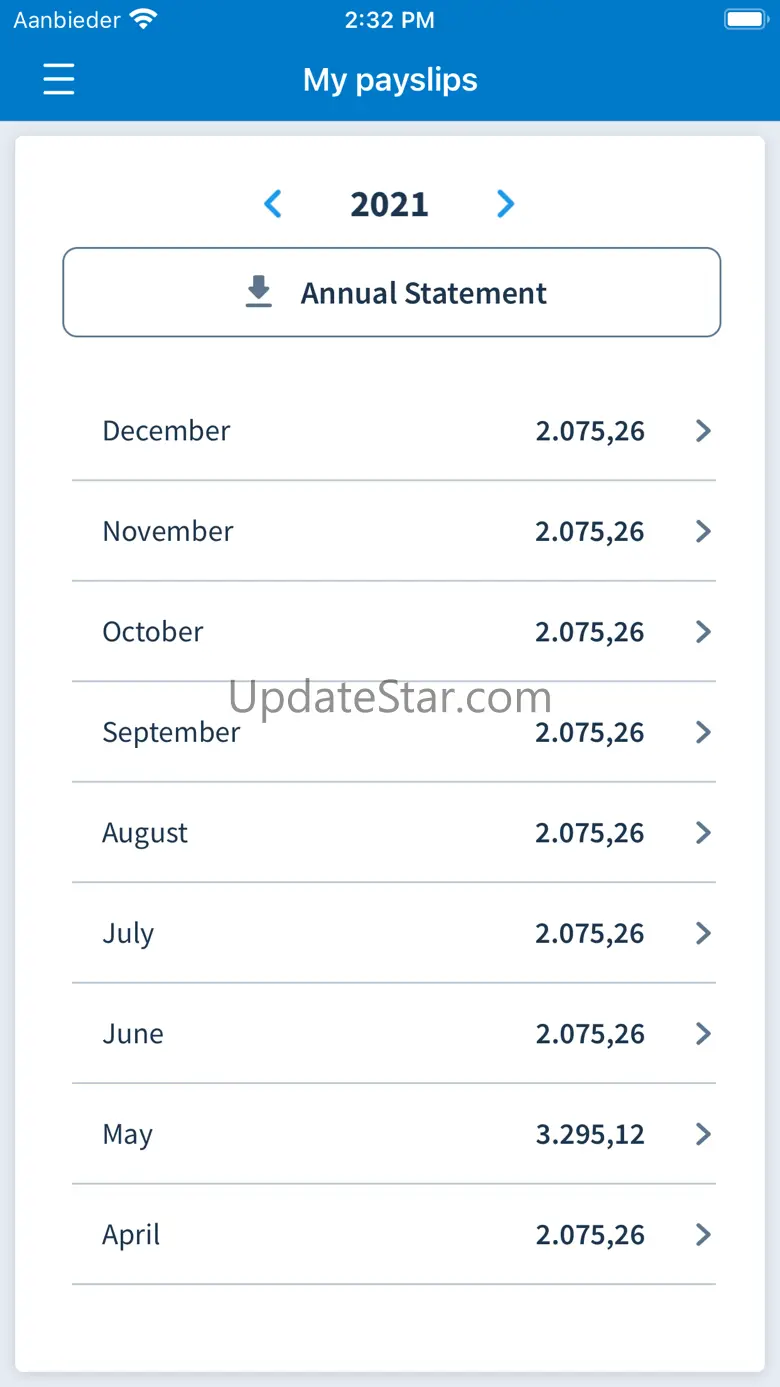Viewport: 780px width, 1387px height.
Task: Tap the Wi-Fi status icon
Action: tap(144, 19)
